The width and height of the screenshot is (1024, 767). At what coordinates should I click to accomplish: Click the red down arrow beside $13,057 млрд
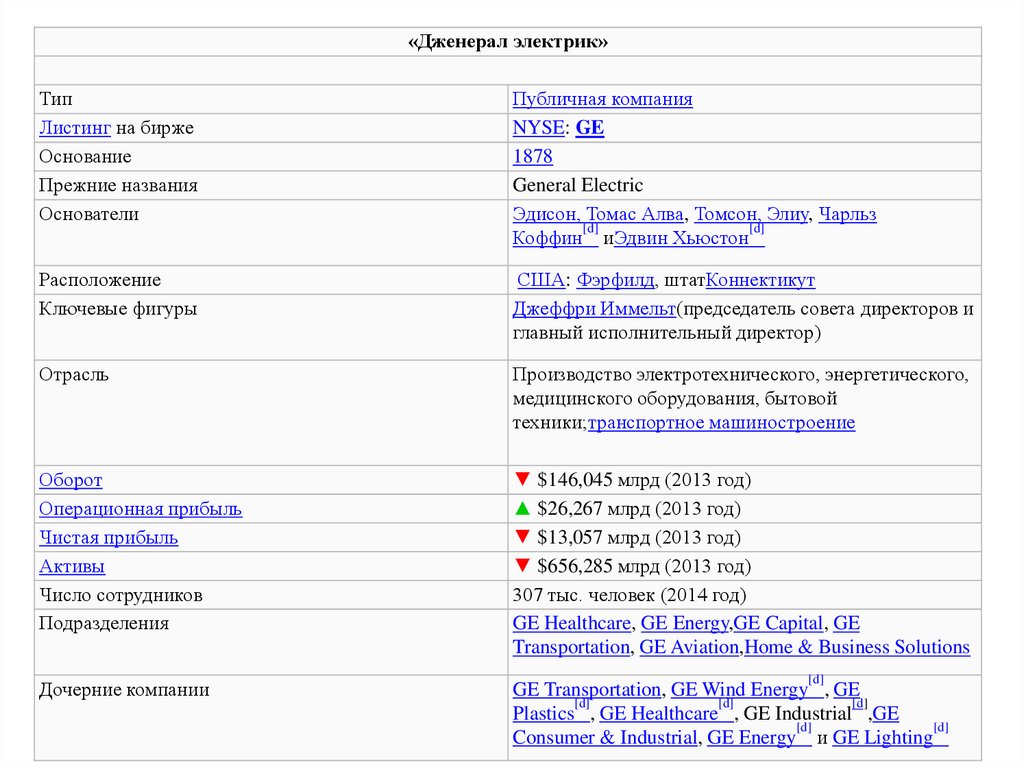pos(520,537)
